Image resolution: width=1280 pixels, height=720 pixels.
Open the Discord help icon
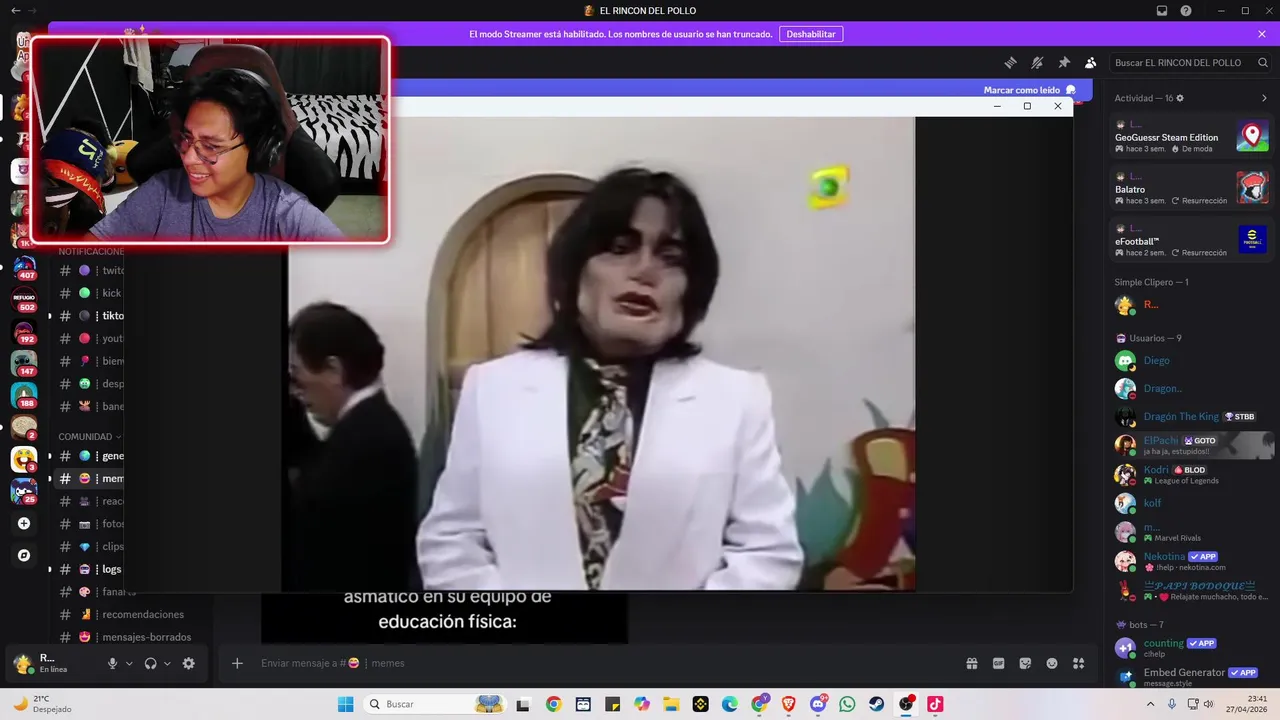tap(1186, 11)
